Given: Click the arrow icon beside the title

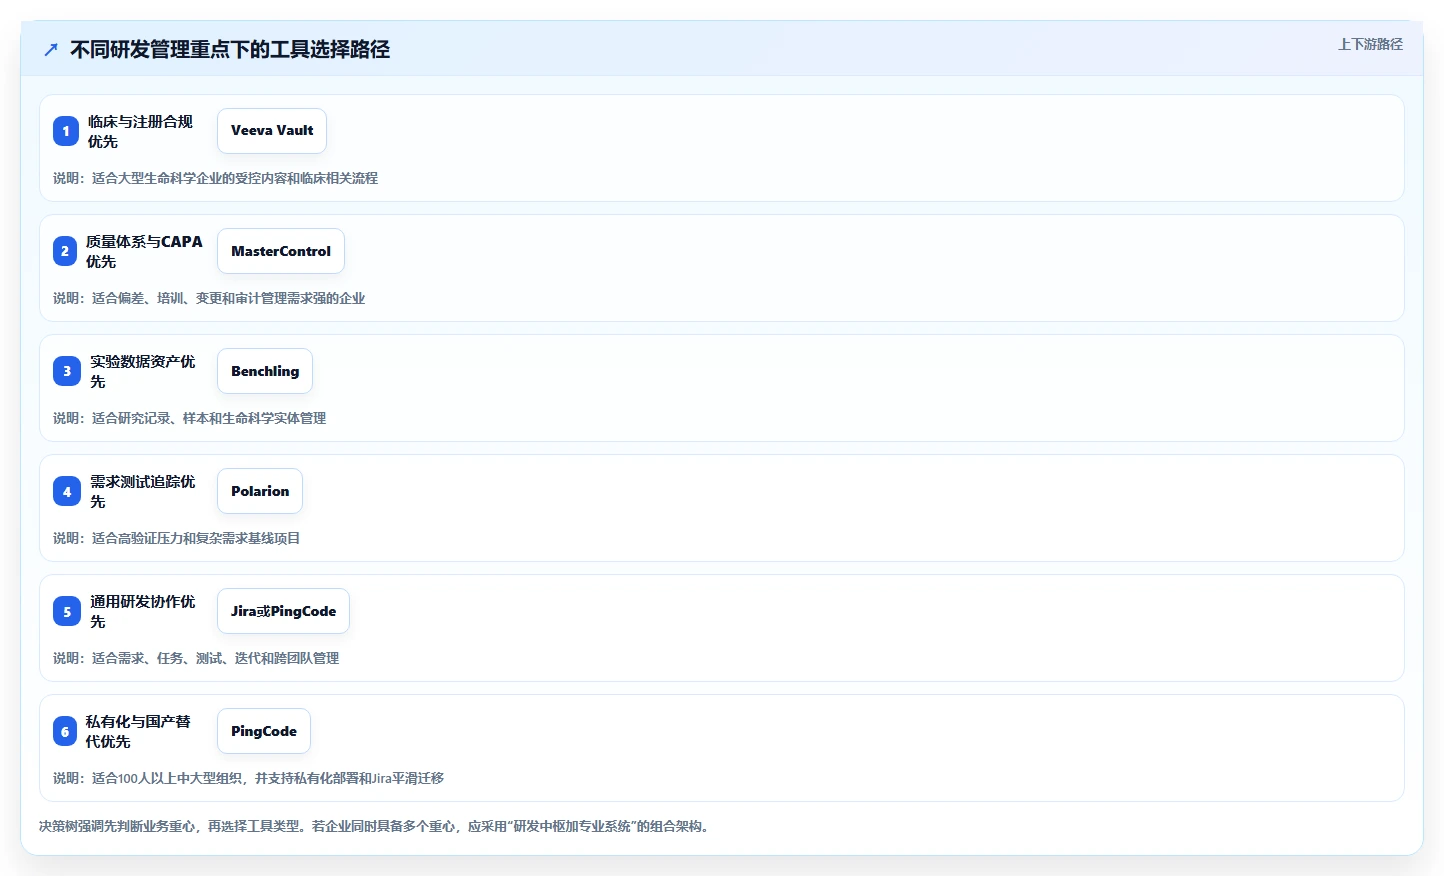Looking at the screenshot, I should pyautogui.click(x=51, y=49).
